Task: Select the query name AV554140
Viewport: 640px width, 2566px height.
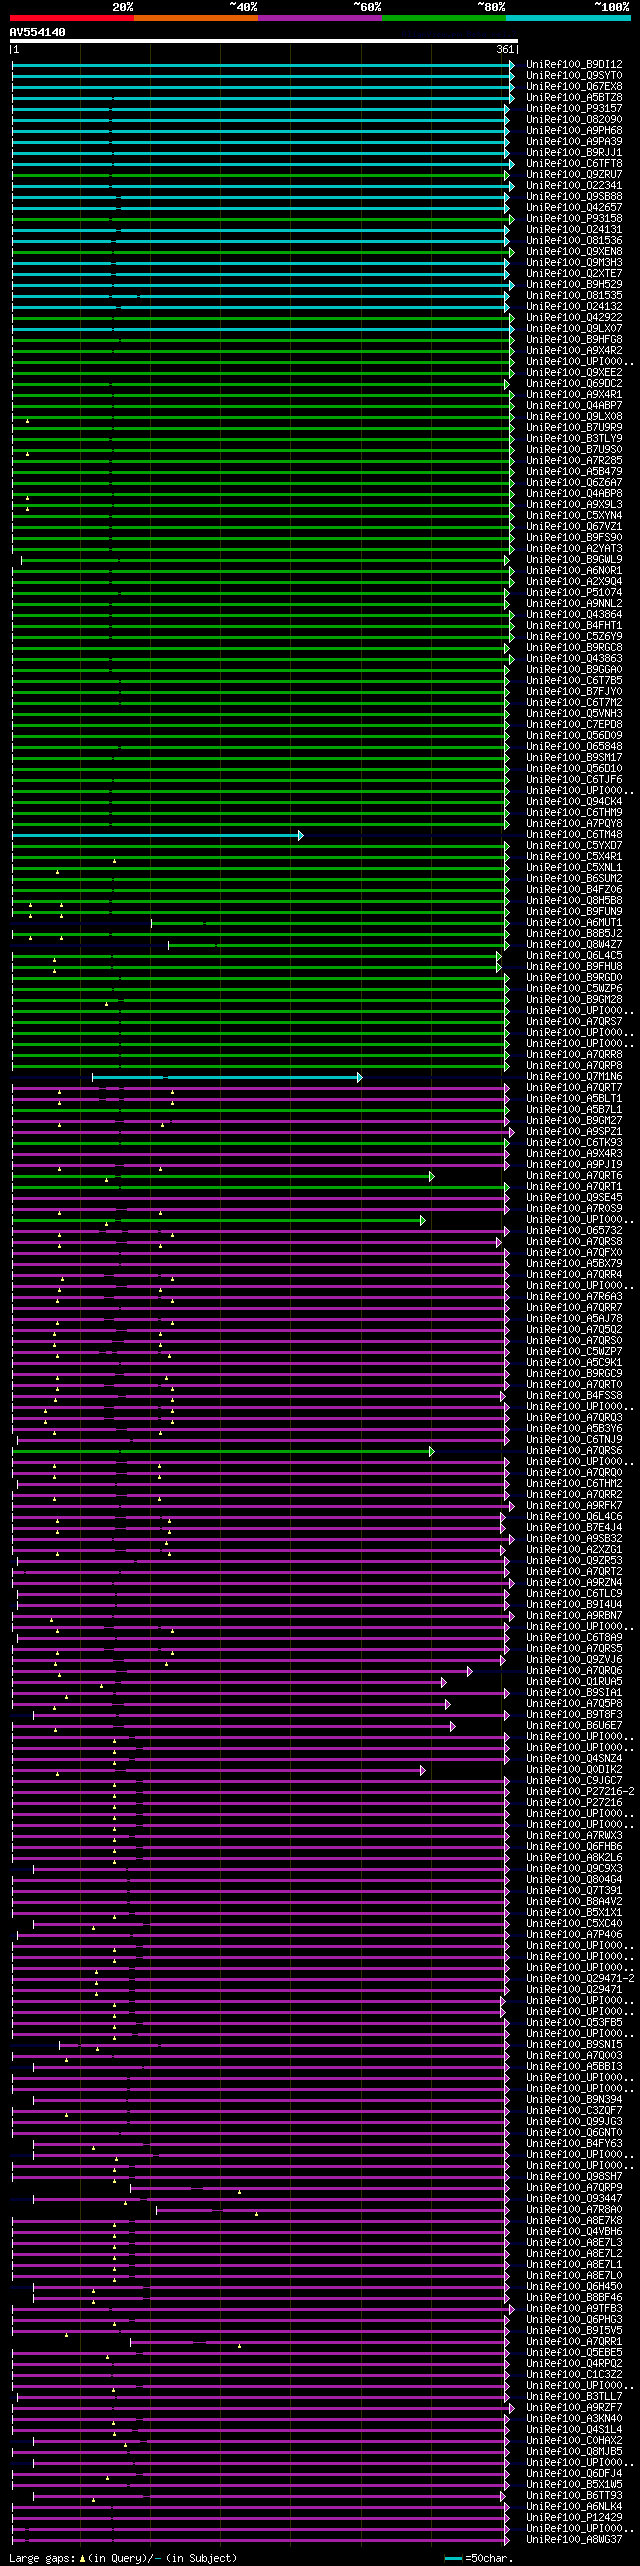Action: pyautogui.click(x=37, y=32)
